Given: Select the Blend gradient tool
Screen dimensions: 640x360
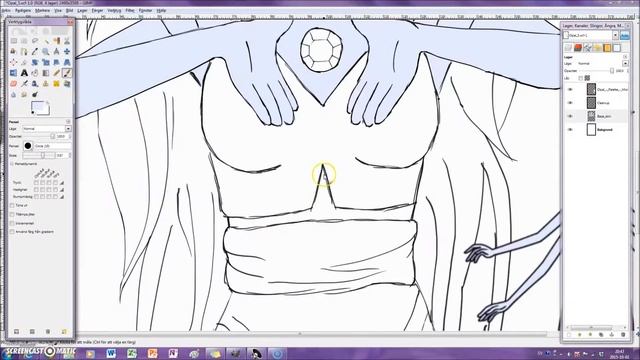Looking at the screenshot, I should 45,73.
